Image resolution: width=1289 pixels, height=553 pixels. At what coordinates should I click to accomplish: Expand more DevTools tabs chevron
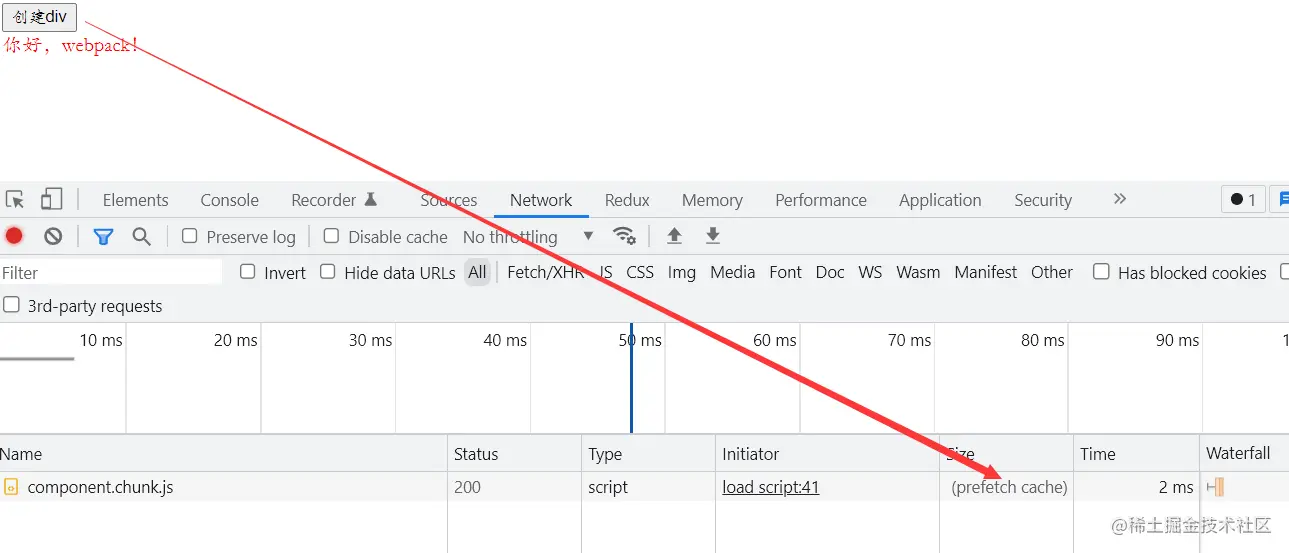pos(1119,199)
